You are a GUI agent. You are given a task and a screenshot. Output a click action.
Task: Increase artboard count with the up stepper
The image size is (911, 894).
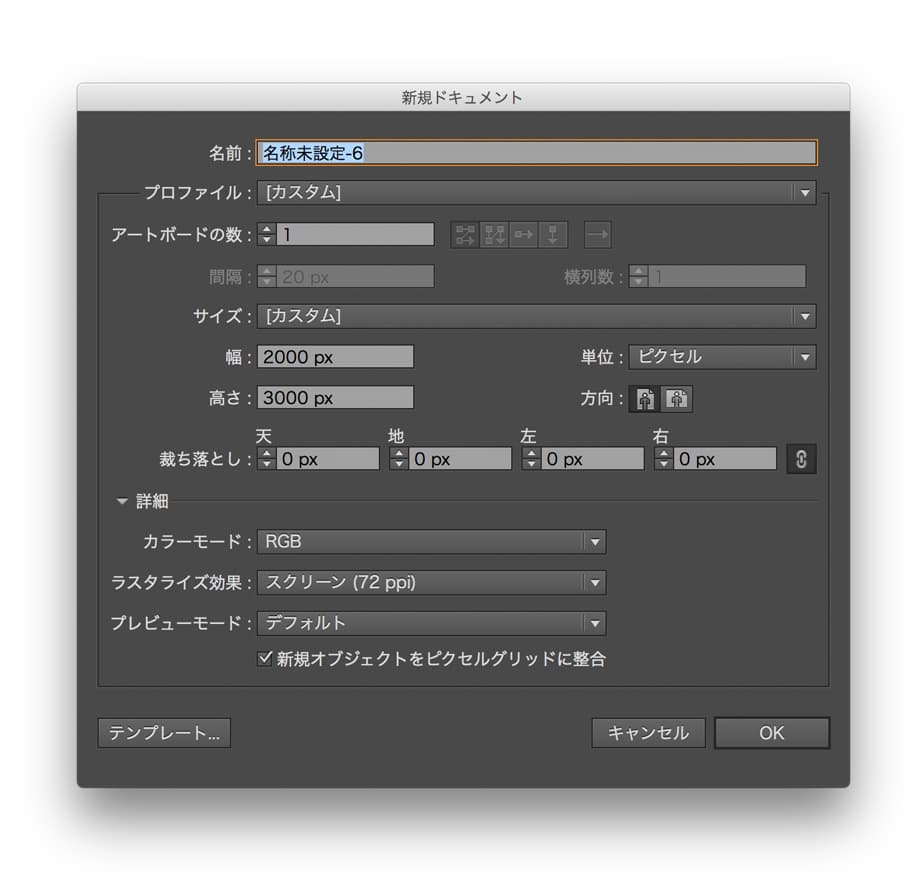point(265,229)
